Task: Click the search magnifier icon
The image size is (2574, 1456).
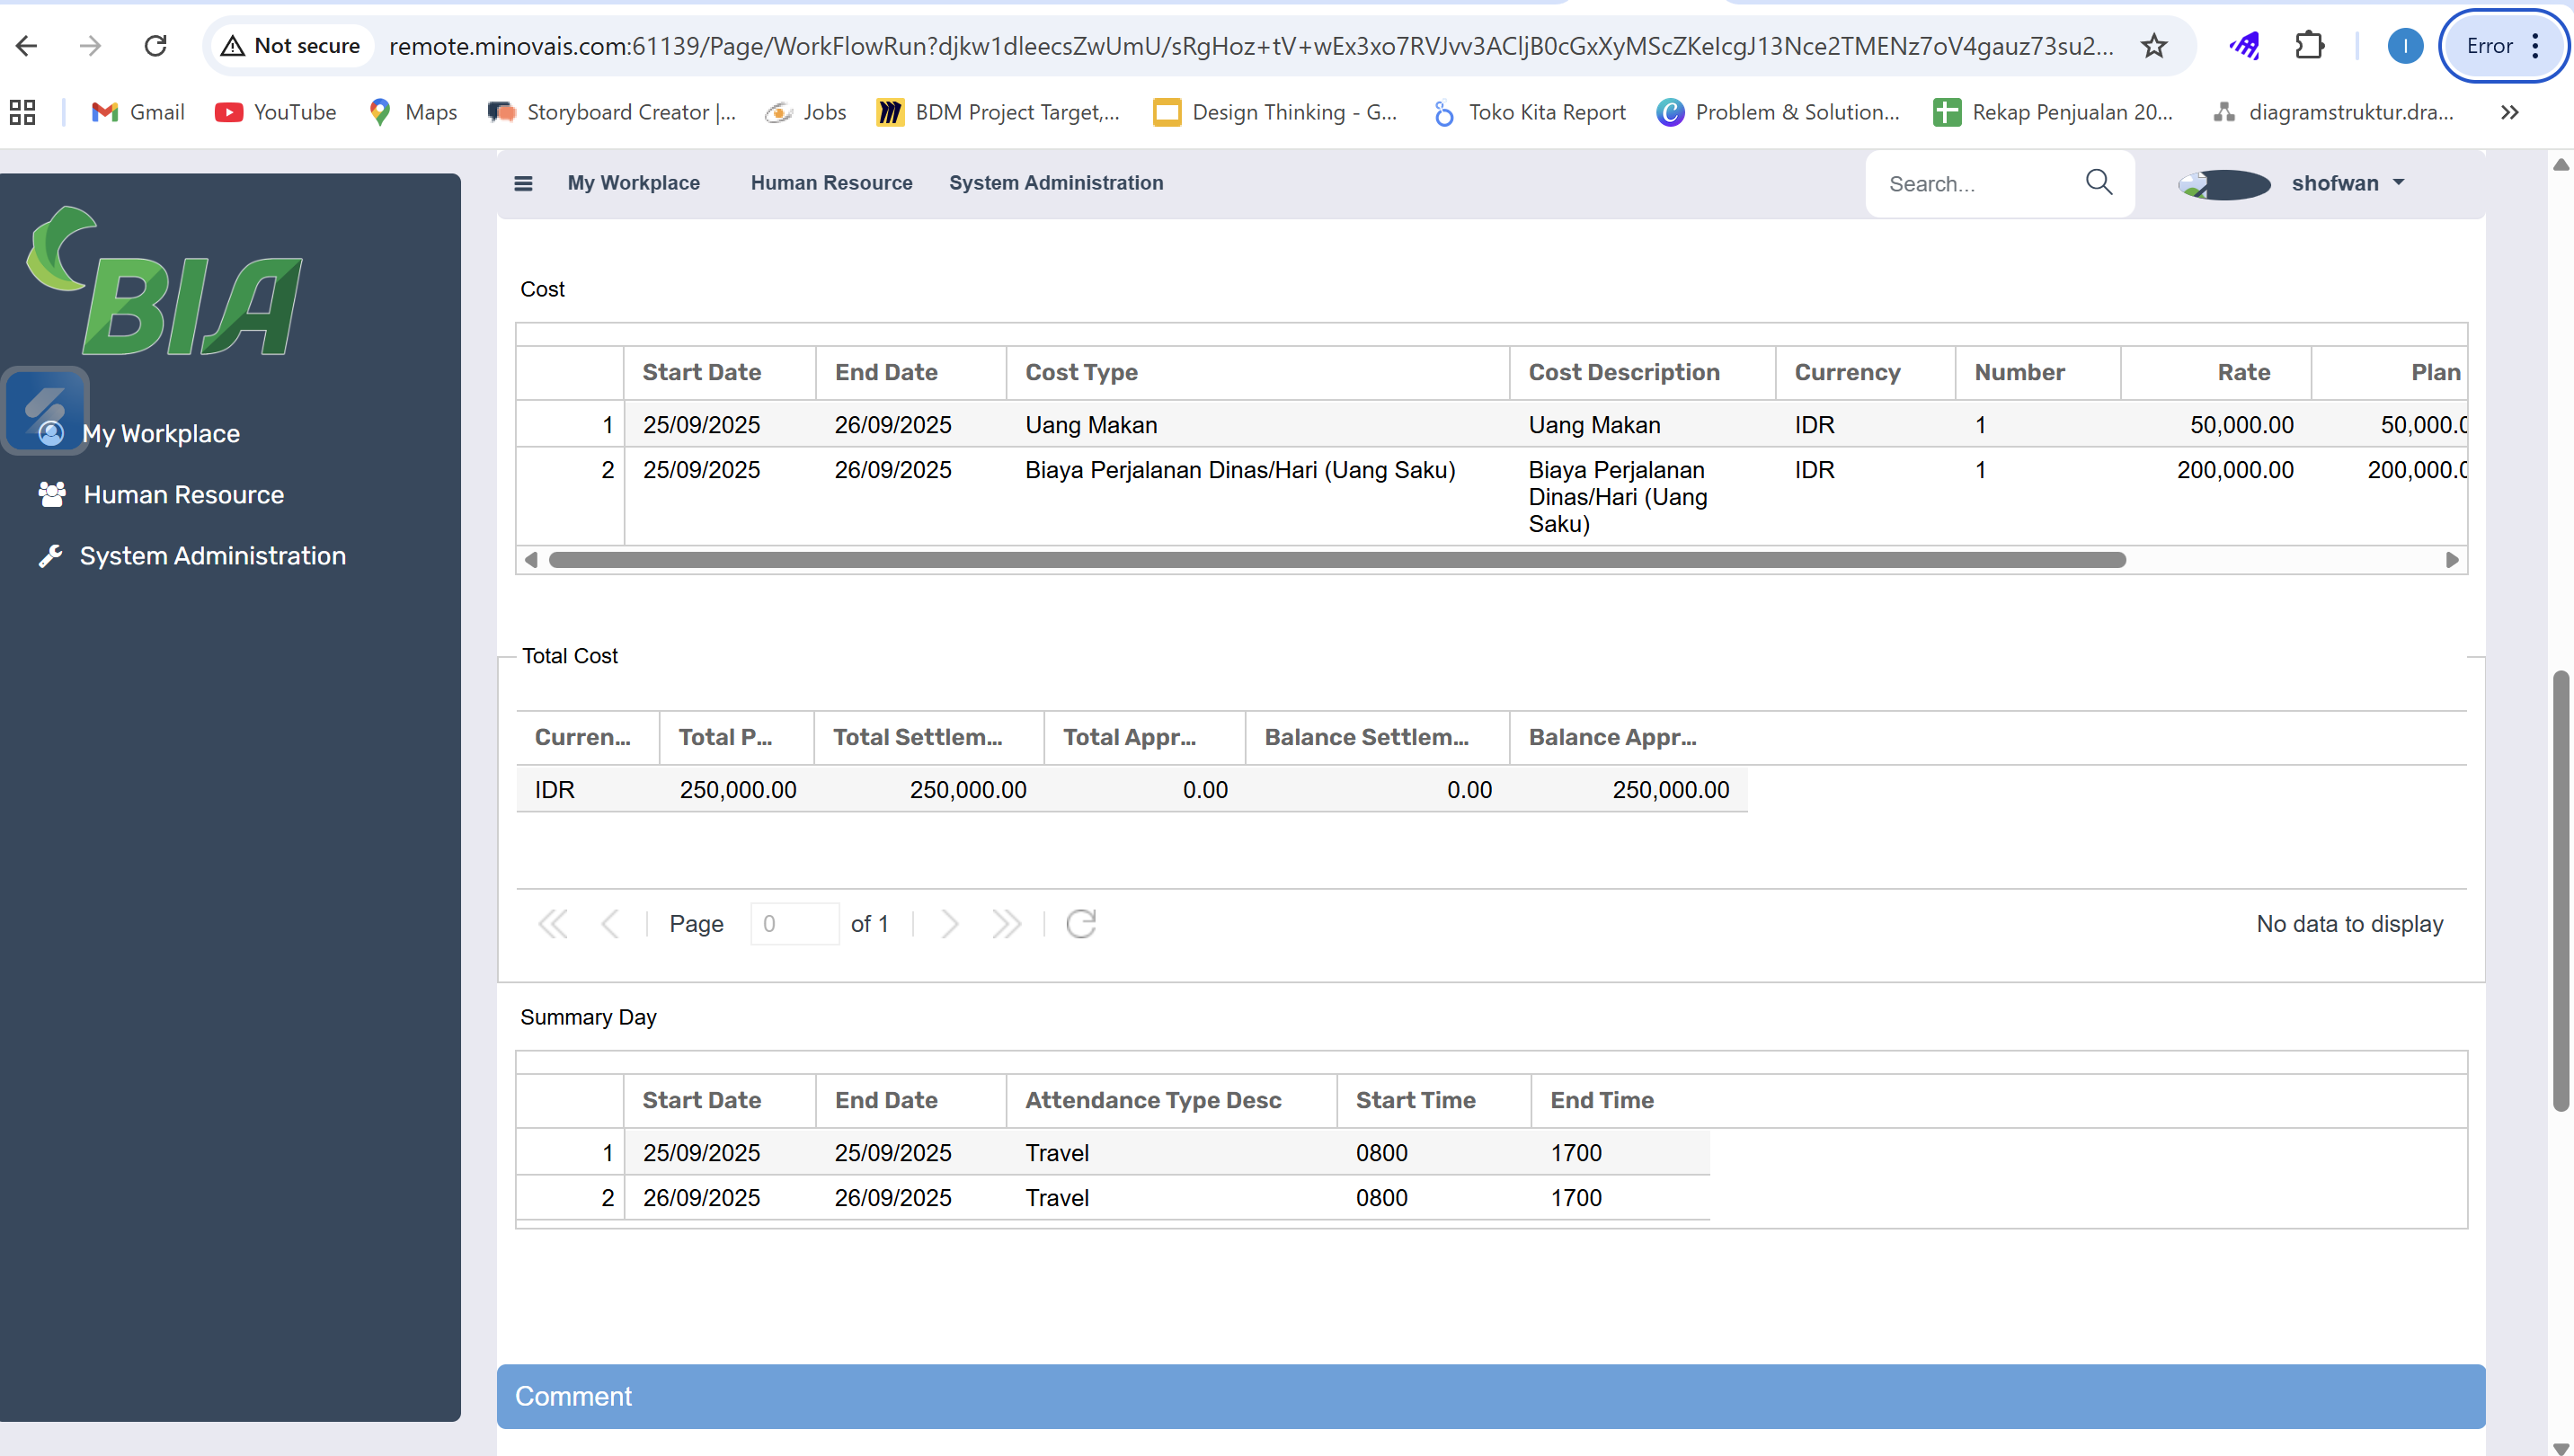Action: [x=2099, y=182]
